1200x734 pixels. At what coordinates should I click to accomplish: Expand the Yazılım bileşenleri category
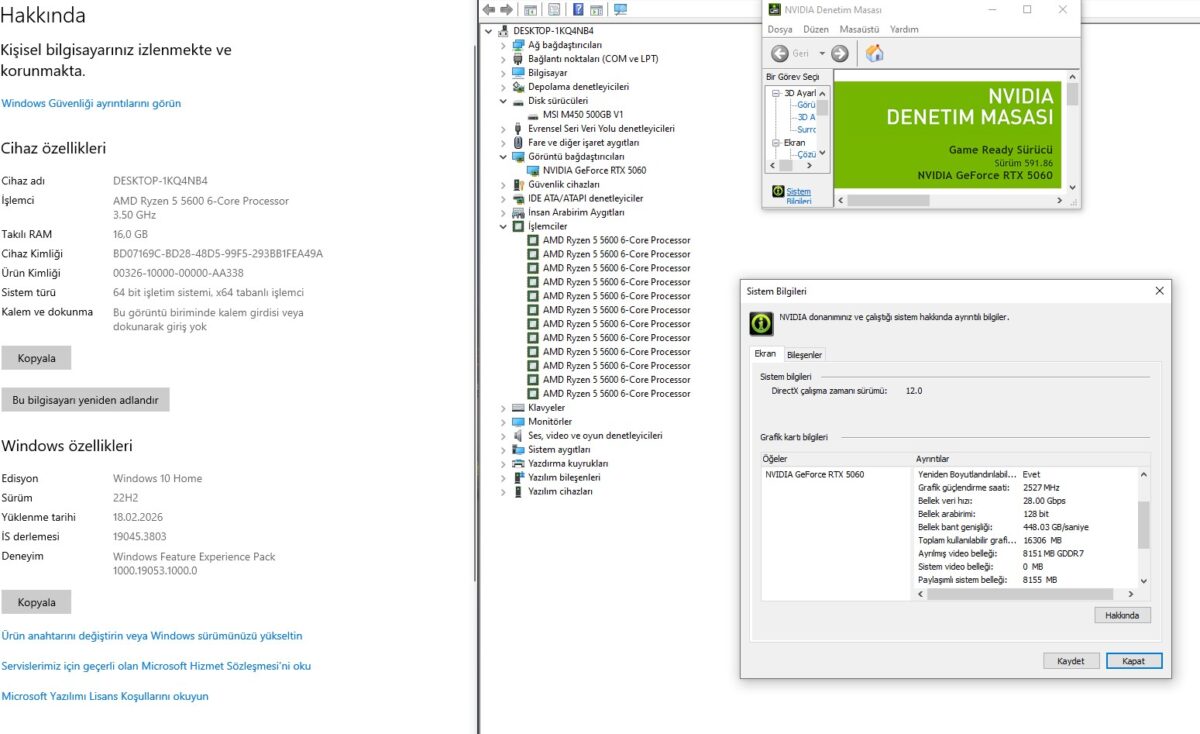(x=503, y=477)
